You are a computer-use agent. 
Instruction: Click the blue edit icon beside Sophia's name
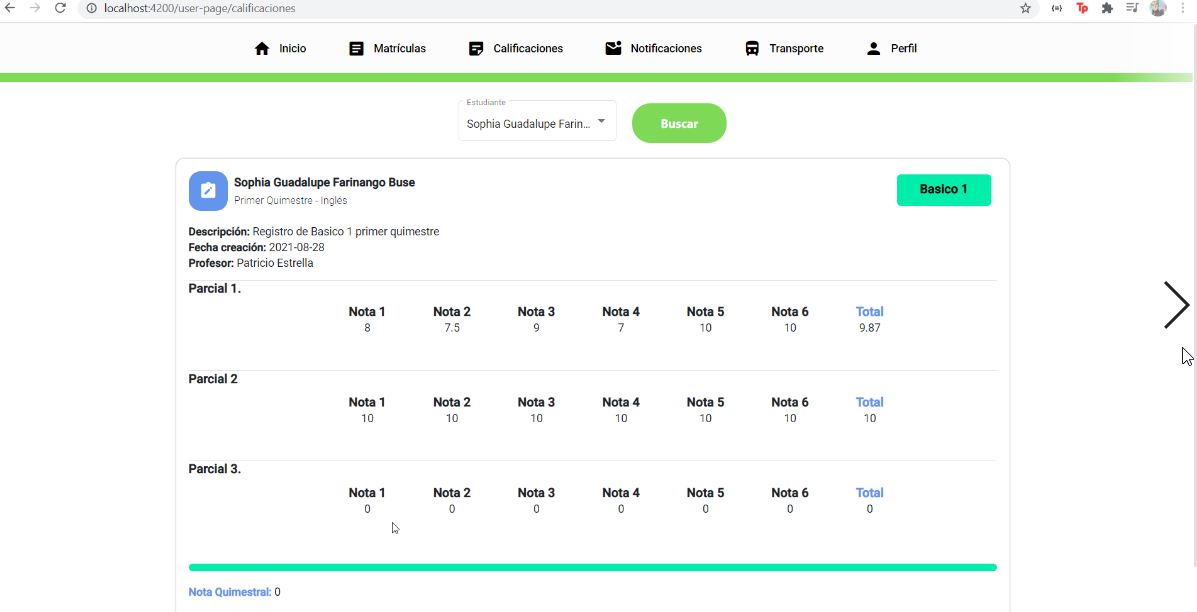click(x=208, y=190)
